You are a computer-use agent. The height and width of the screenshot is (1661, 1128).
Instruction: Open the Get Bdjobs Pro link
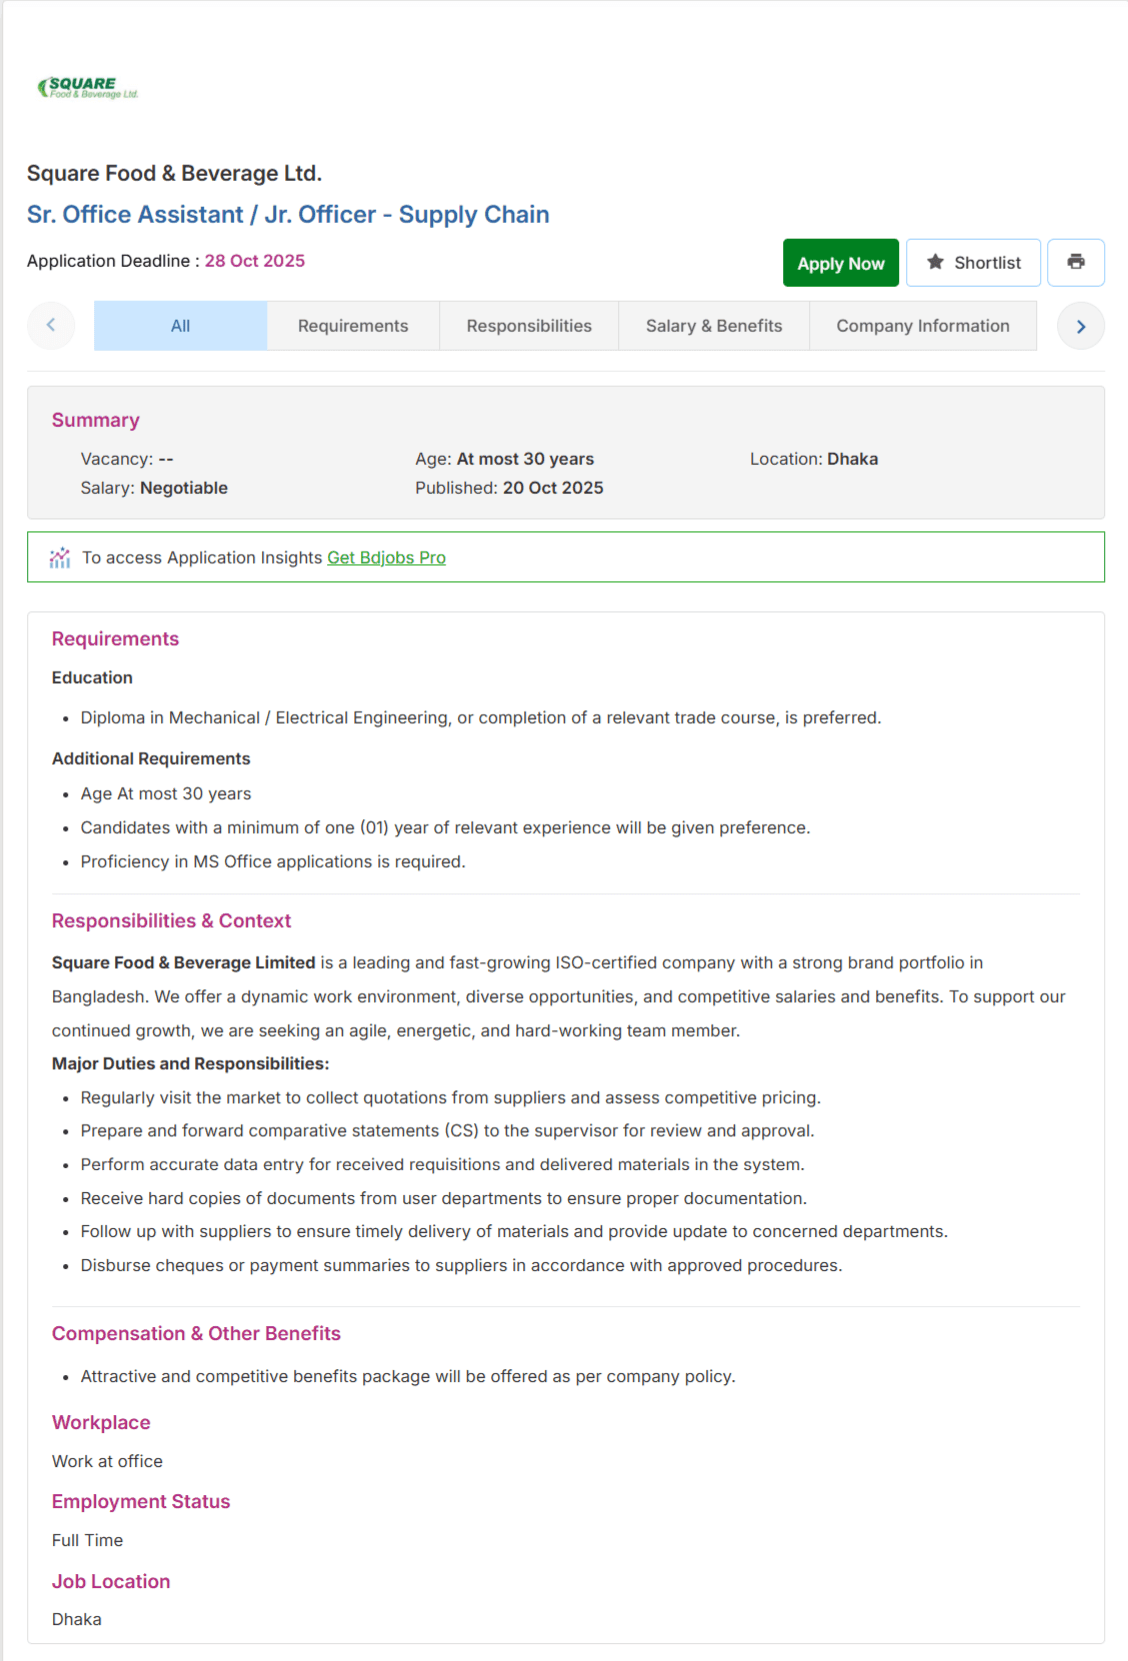click(387, 558)
